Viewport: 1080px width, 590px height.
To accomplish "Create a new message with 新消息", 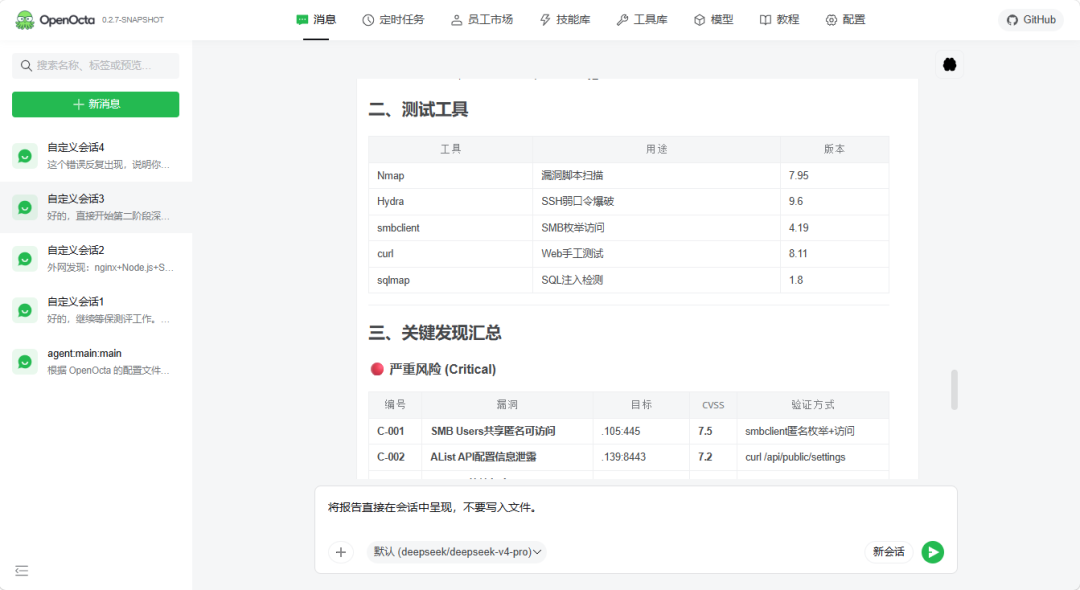I will click(x=96, y=104).
